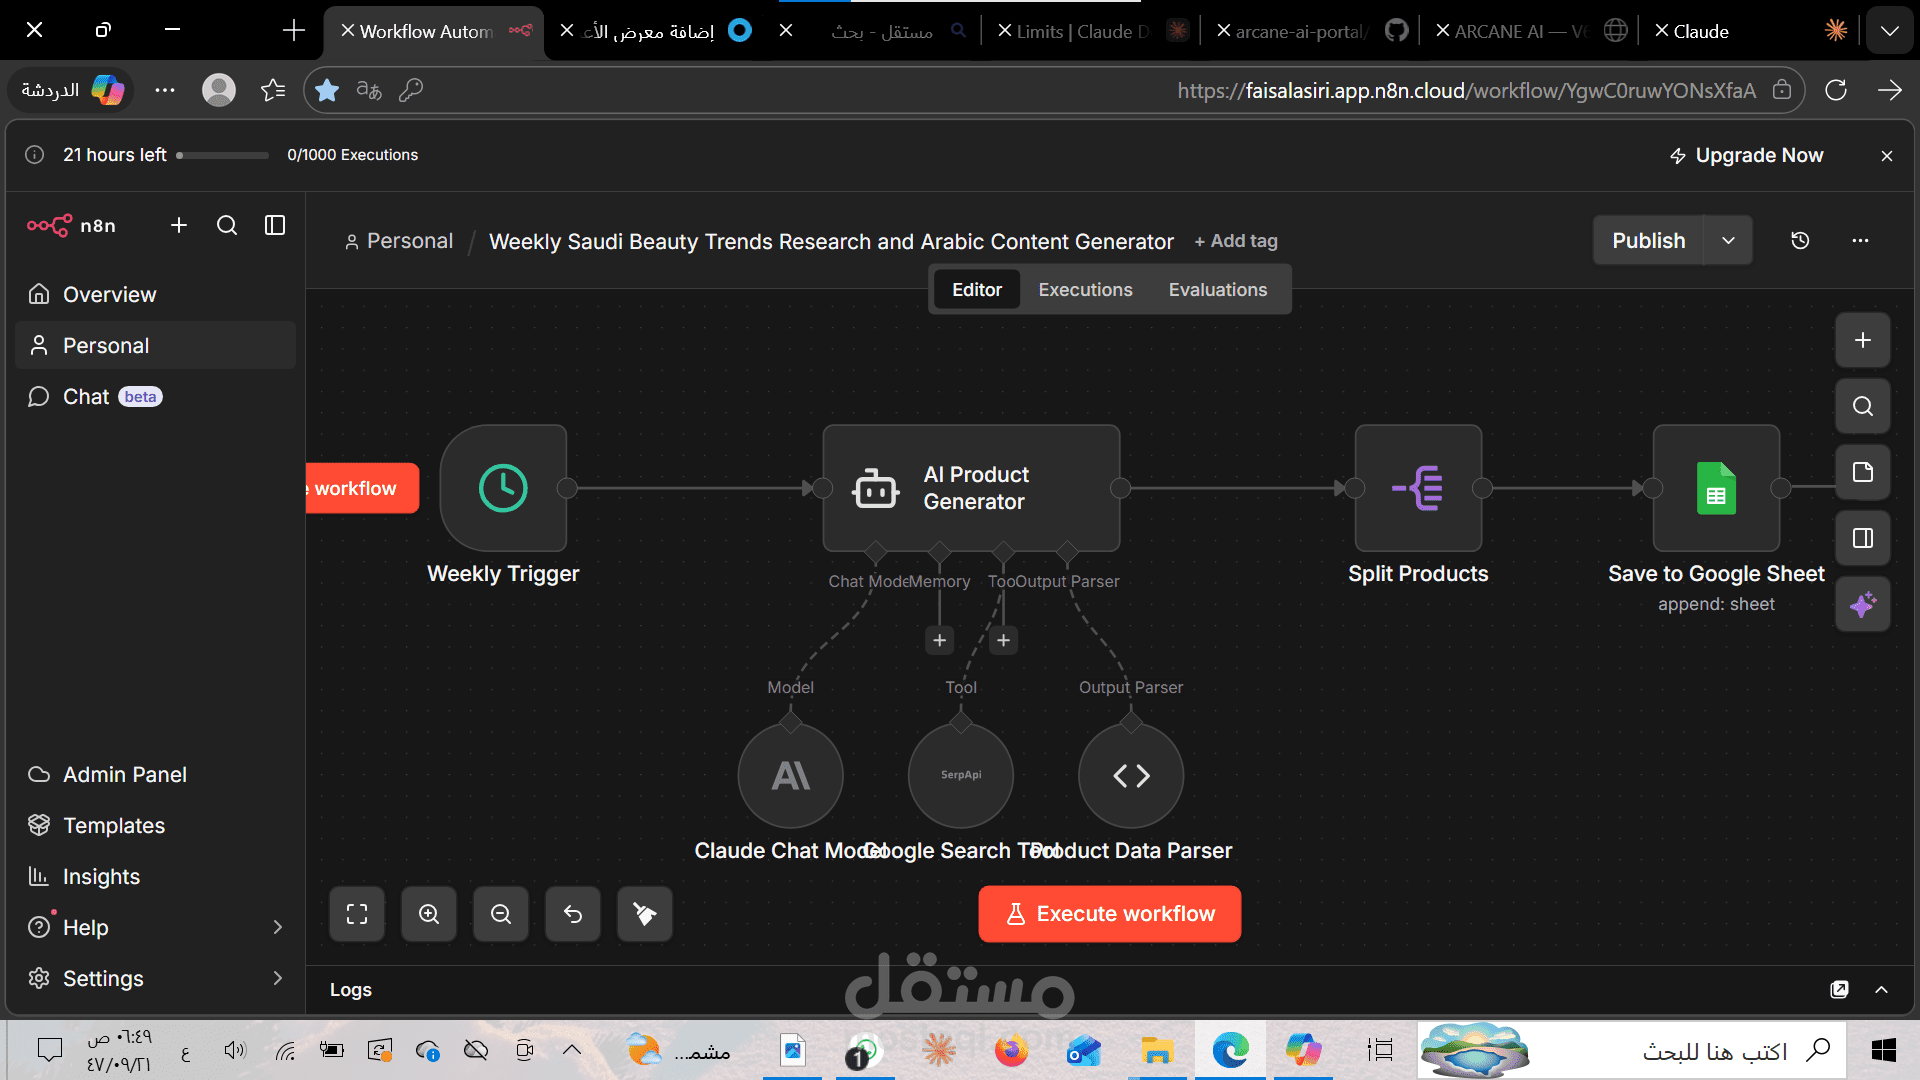
Task: Open Personal in the sidebar
Action: click(155, 345)
